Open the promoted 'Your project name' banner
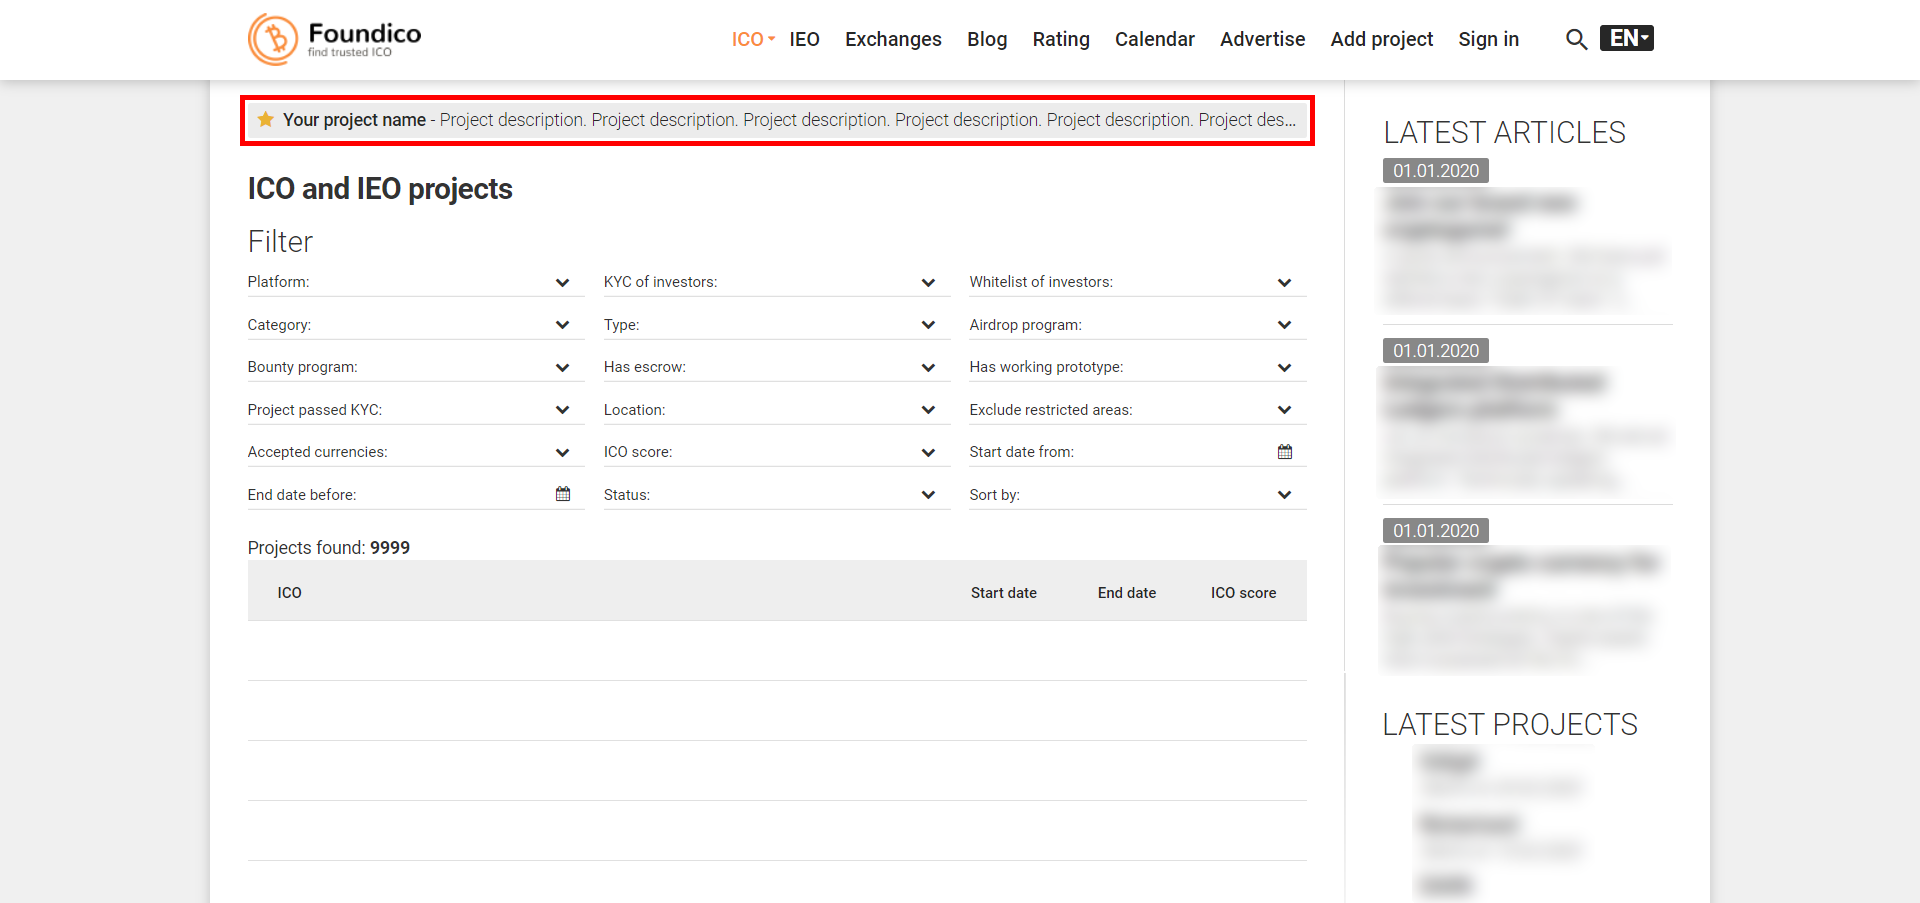 point(777,120)
